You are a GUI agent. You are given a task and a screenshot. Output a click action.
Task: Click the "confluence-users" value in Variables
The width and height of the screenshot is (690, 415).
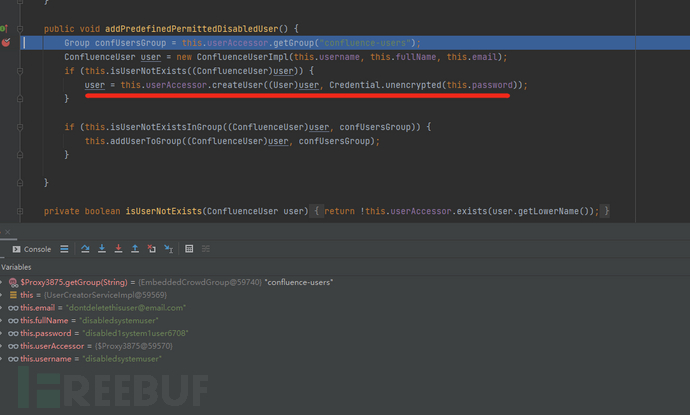click(x=299, y=283)
